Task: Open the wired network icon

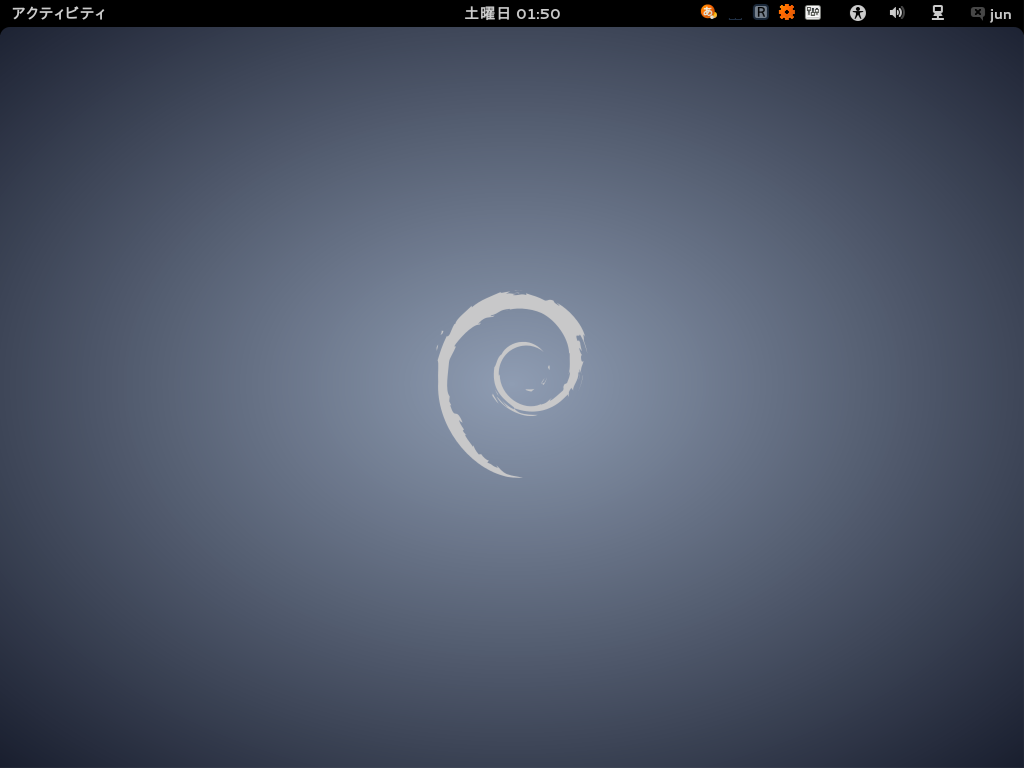Action: 938,13
